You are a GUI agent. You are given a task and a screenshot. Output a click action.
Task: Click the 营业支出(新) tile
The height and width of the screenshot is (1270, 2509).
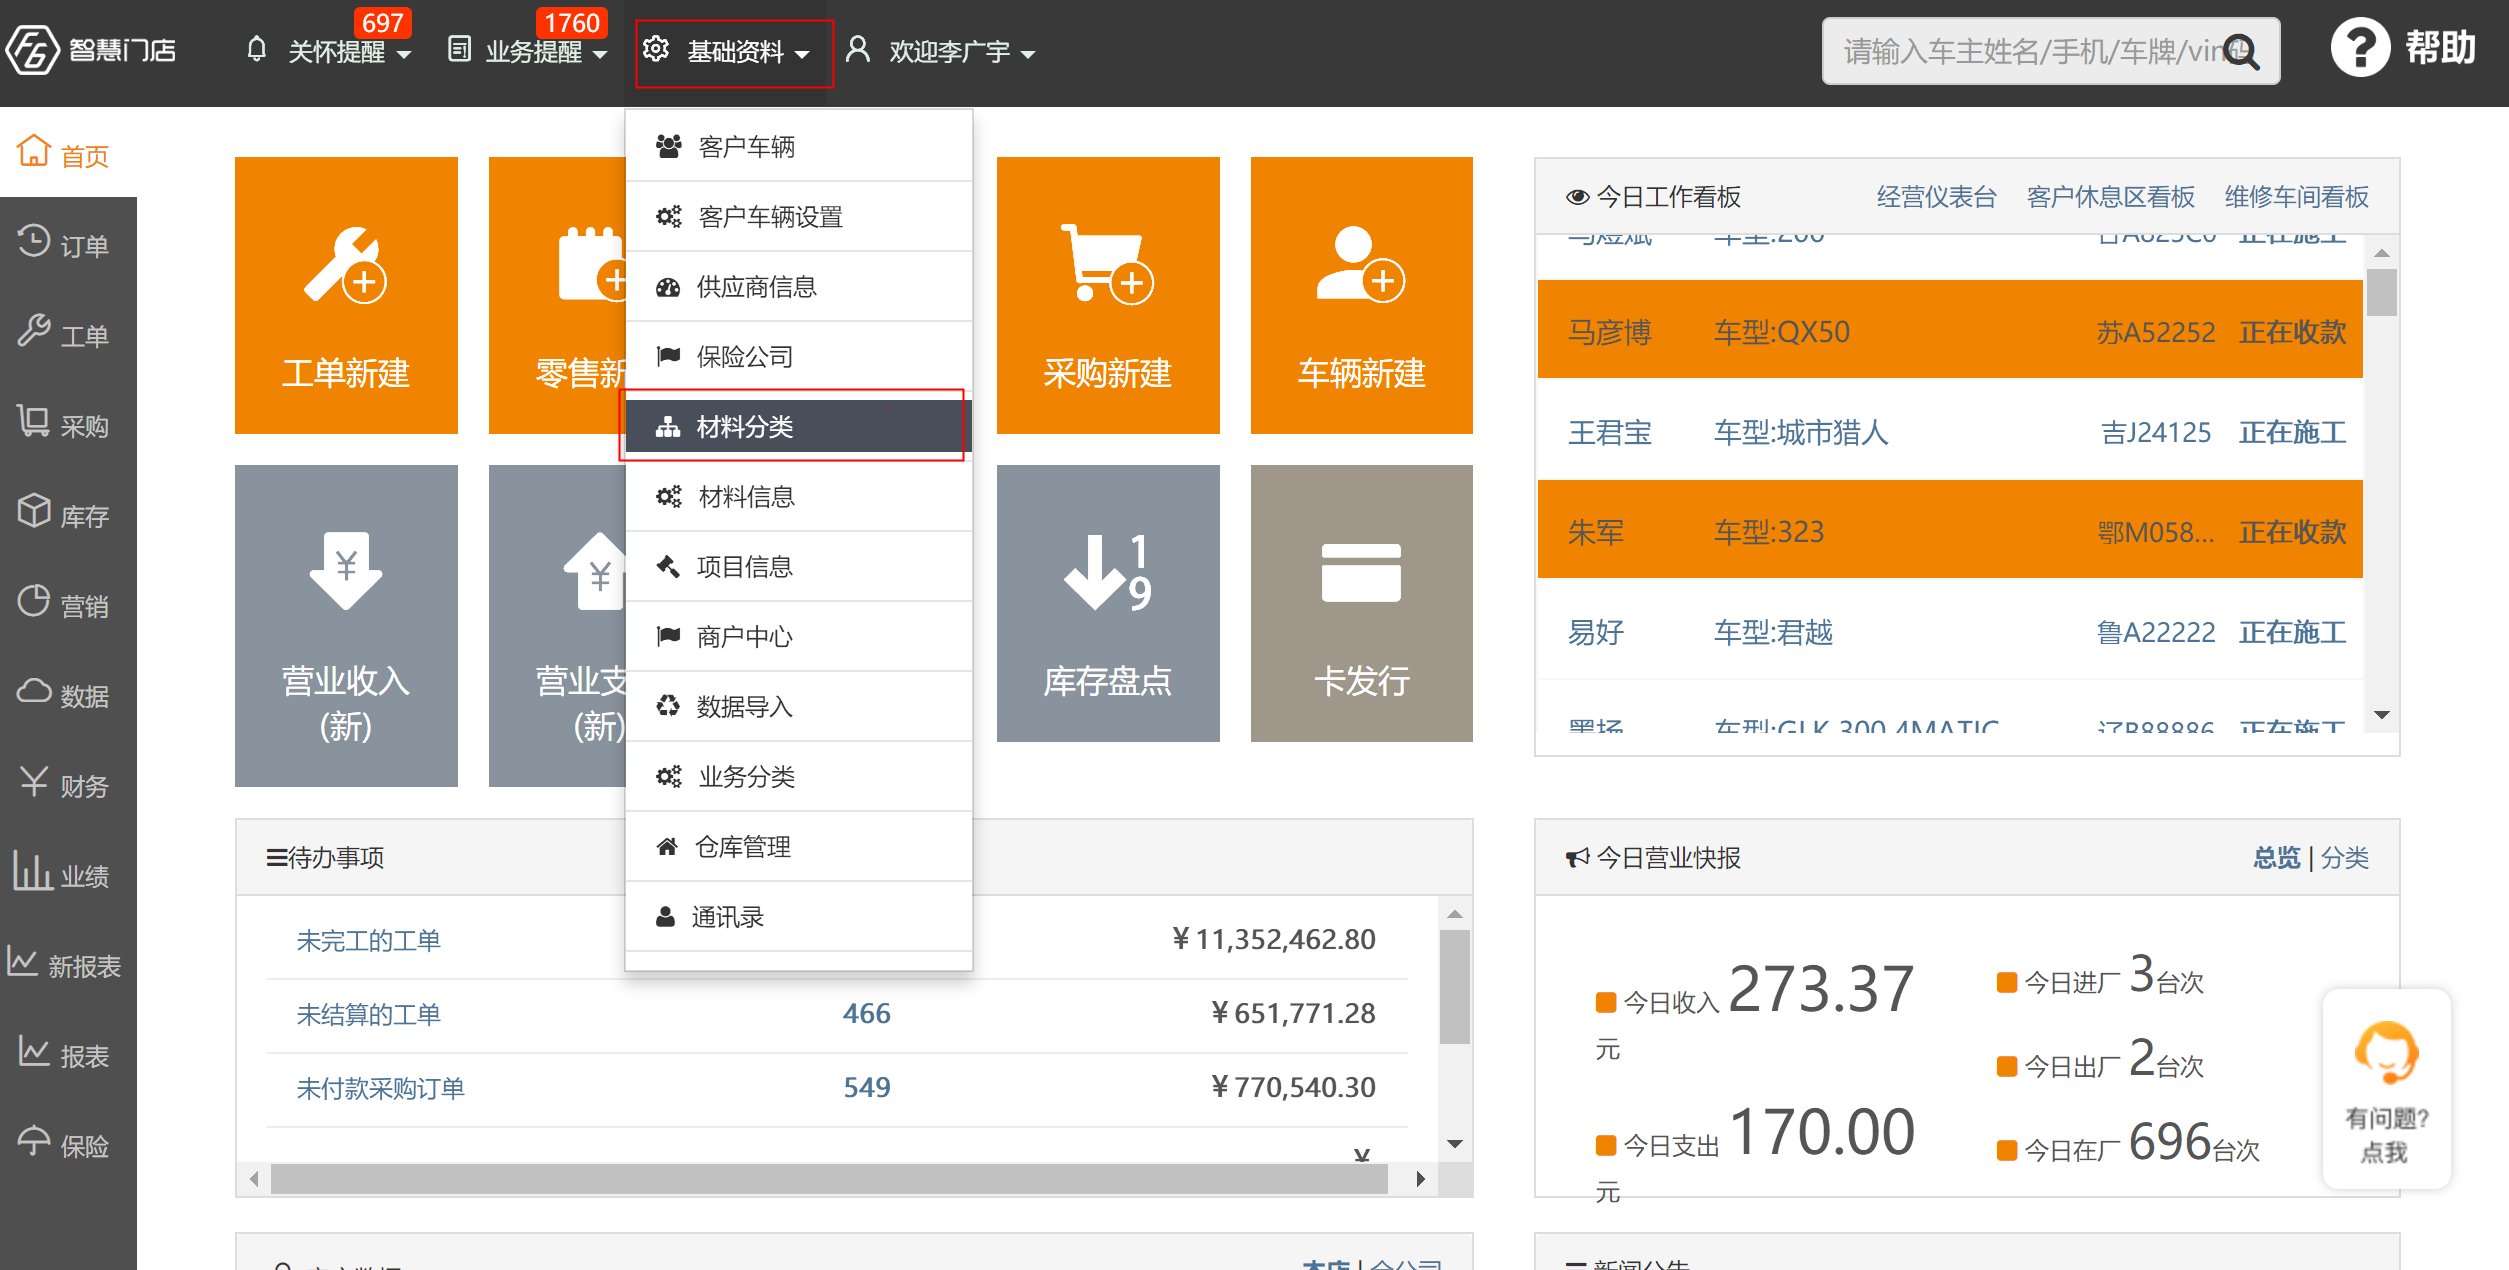point(556,625)
